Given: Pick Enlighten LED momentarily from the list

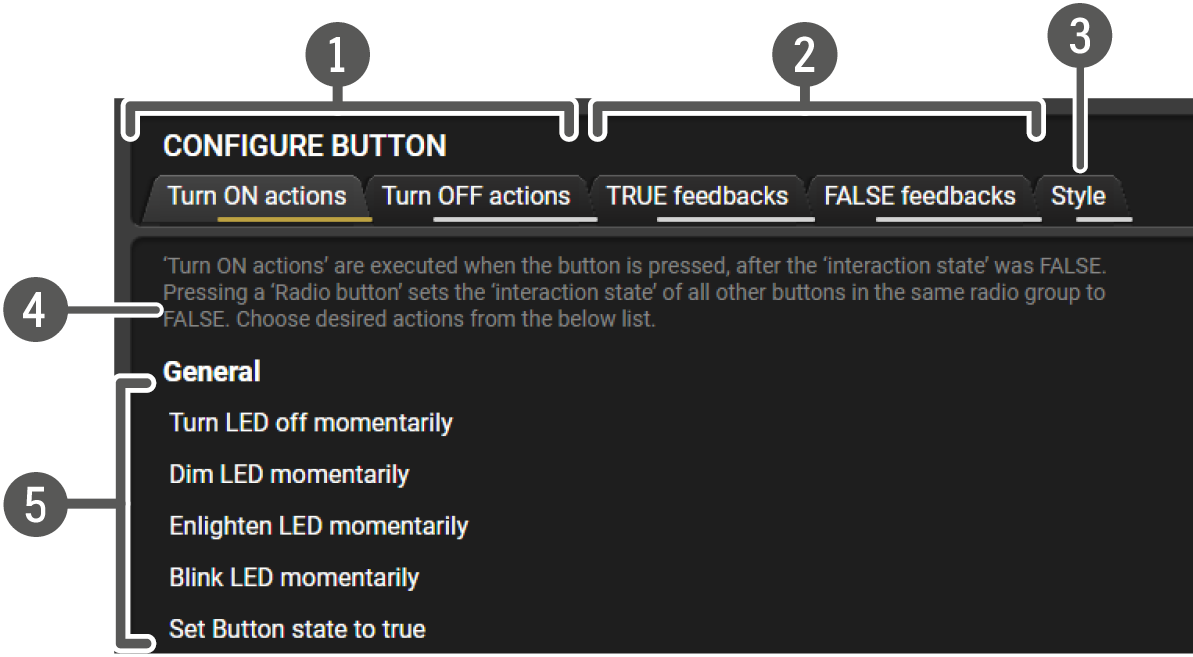Looking at the screenshot, I should tap(319, 526).
